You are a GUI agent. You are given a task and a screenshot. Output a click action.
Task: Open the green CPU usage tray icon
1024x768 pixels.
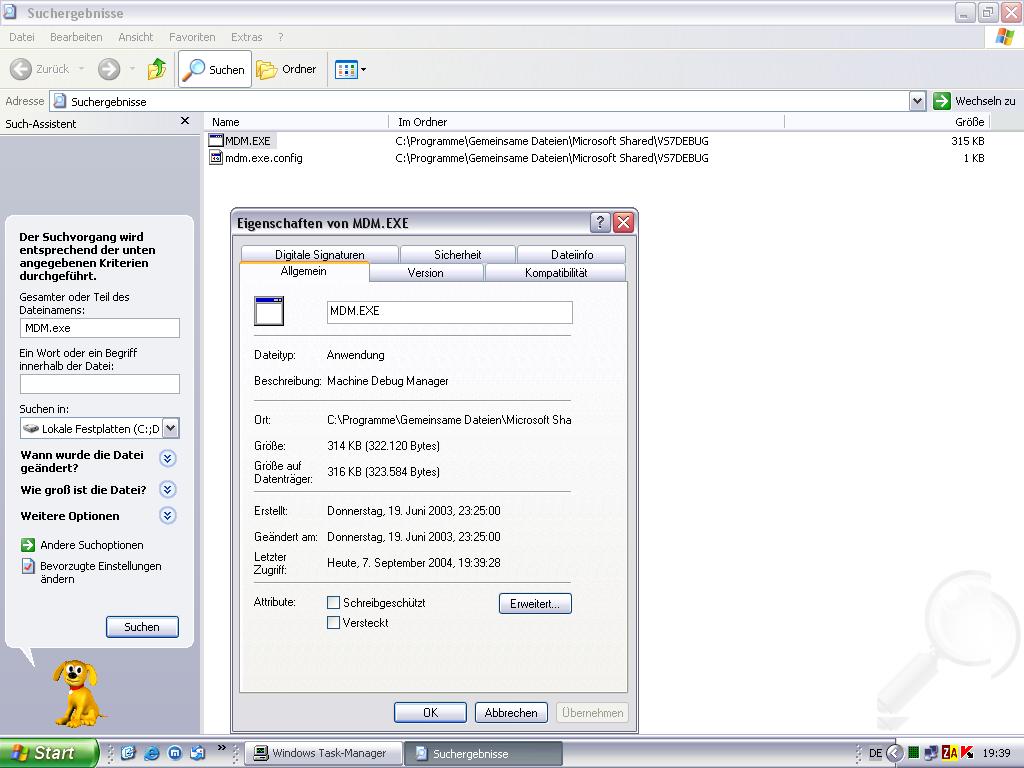coord(914,753)
